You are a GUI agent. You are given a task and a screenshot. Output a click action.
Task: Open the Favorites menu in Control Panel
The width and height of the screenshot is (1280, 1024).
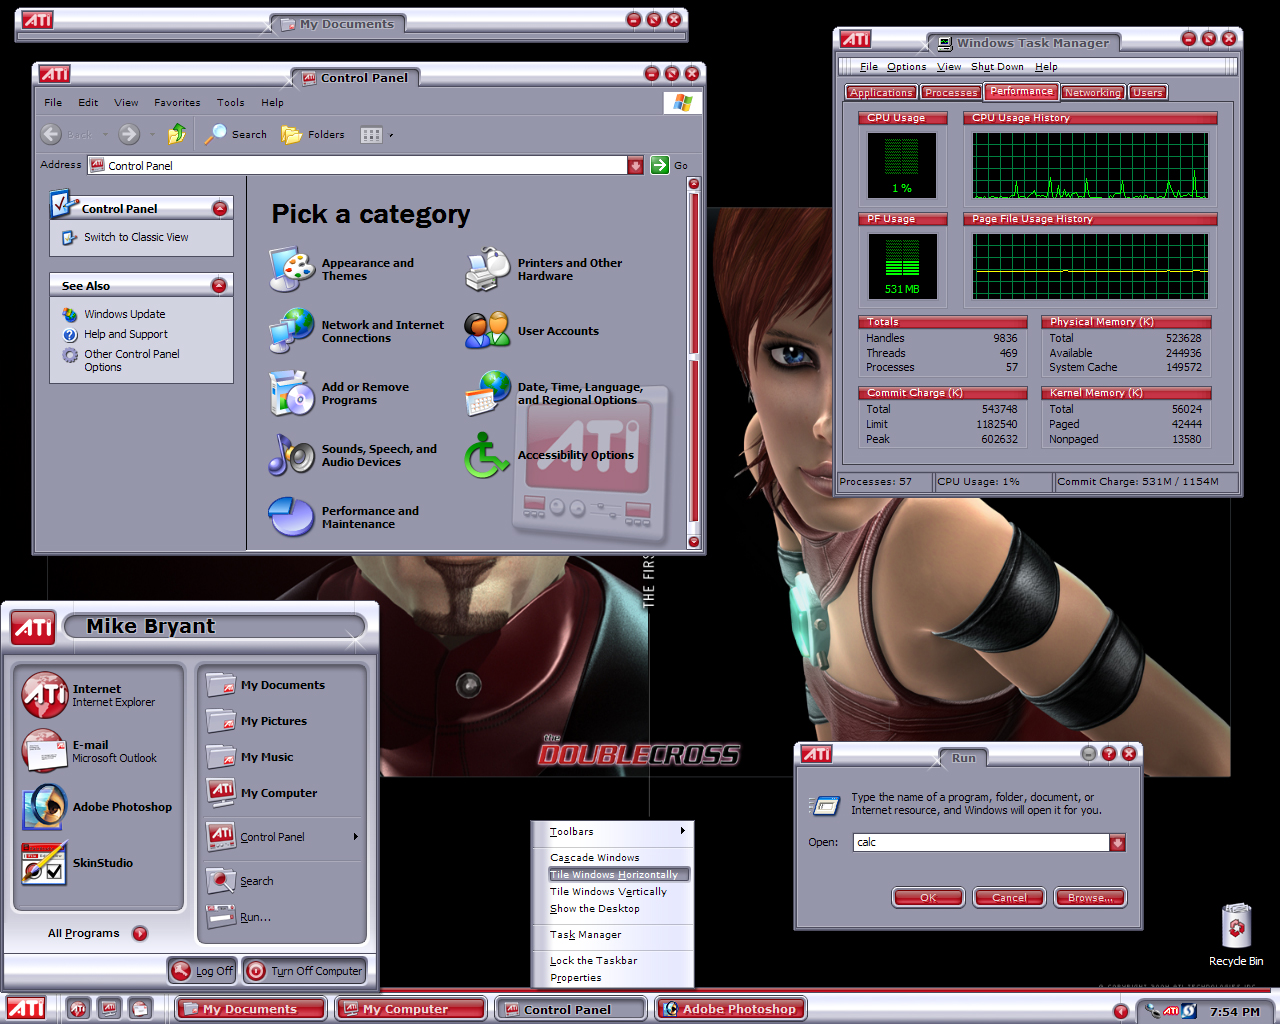point(177,103)
